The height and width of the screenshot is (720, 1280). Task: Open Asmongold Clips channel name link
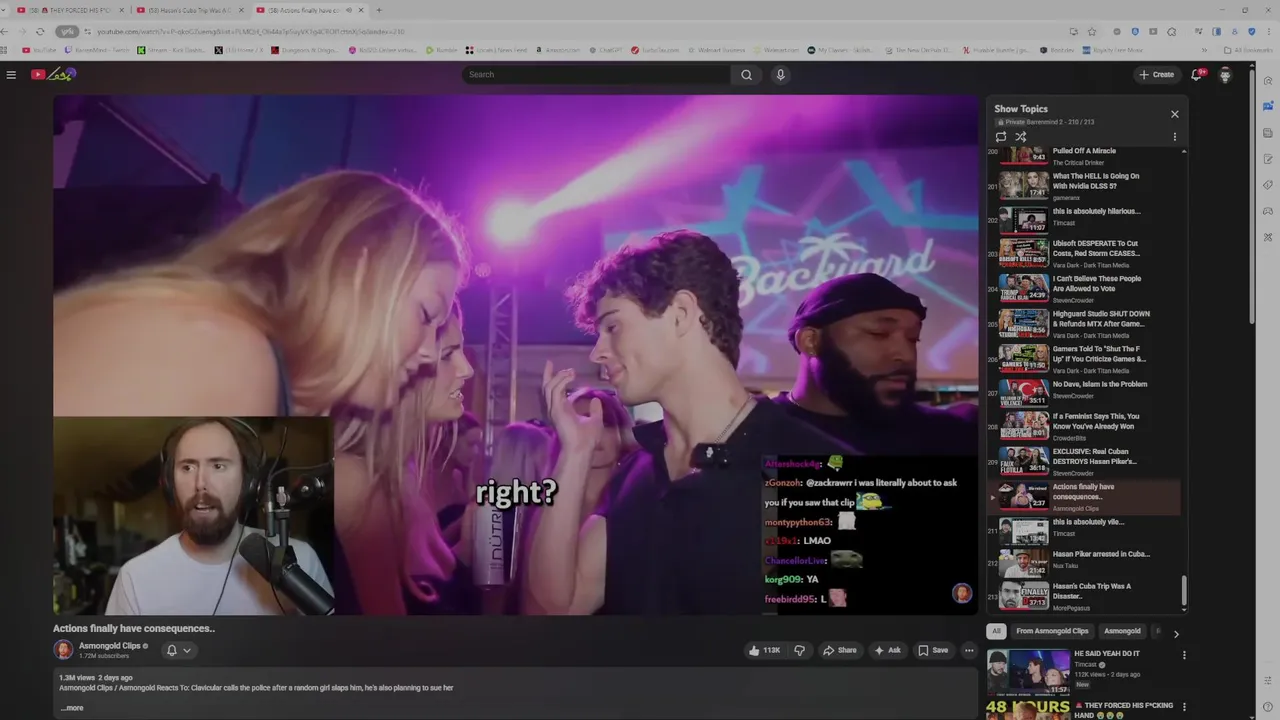110,646
